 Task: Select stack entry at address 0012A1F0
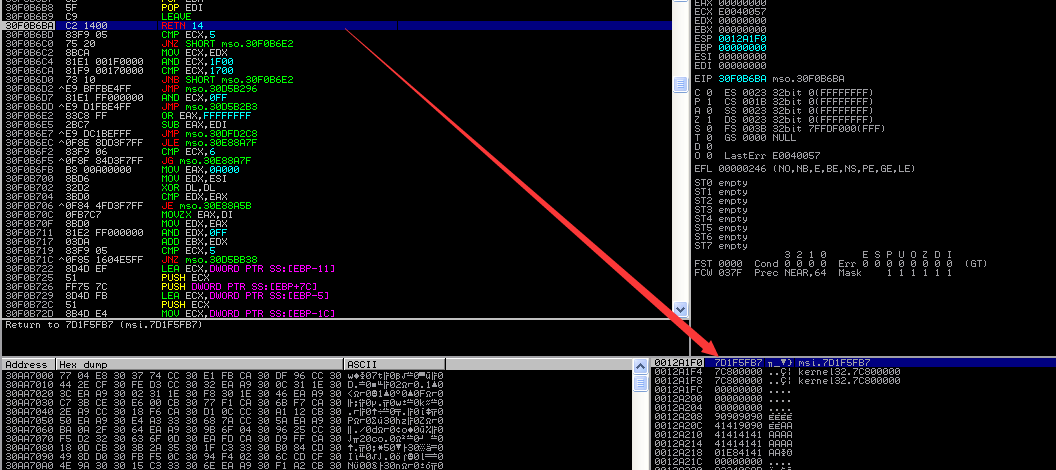[678, 362]
